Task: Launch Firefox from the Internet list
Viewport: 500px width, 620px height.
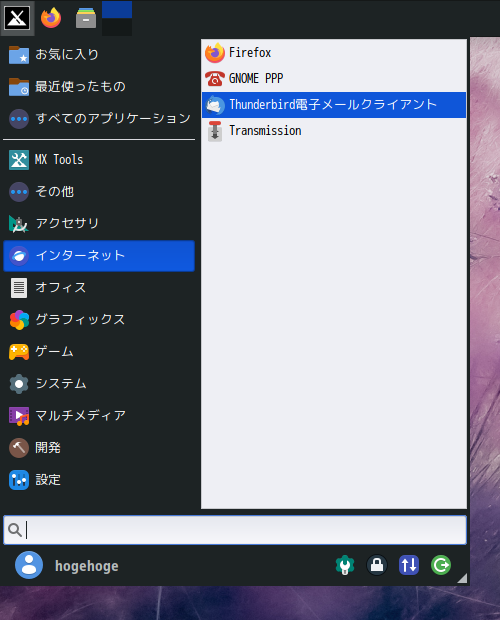Action: click(x=334, y=53)
